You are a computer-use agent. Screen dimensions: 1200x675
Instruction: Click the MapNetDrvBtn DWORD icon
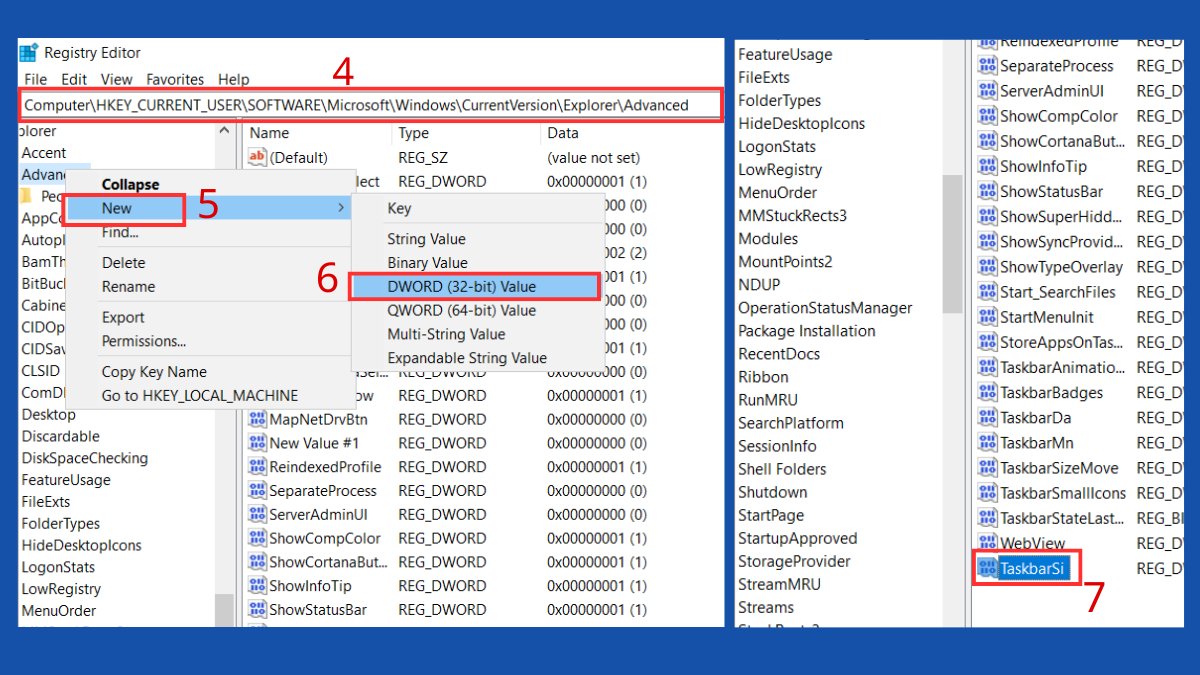(255, 418)
